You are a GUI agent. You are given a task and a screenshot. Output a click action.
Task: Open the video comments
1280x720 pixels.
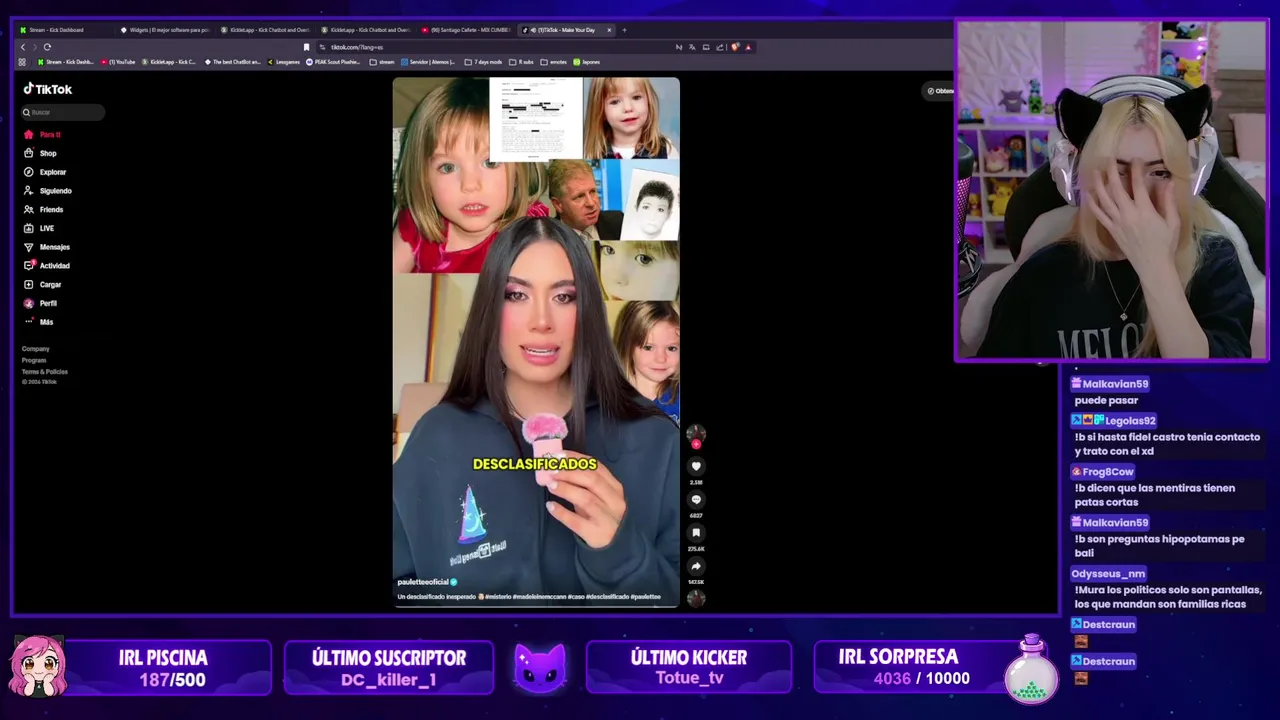[x=696, y=500]
